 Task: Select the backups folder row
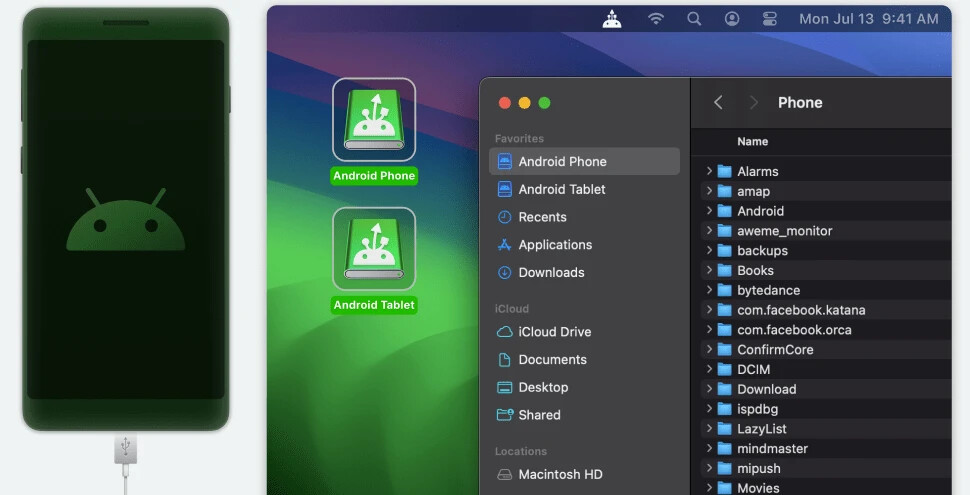coord(762,251)
